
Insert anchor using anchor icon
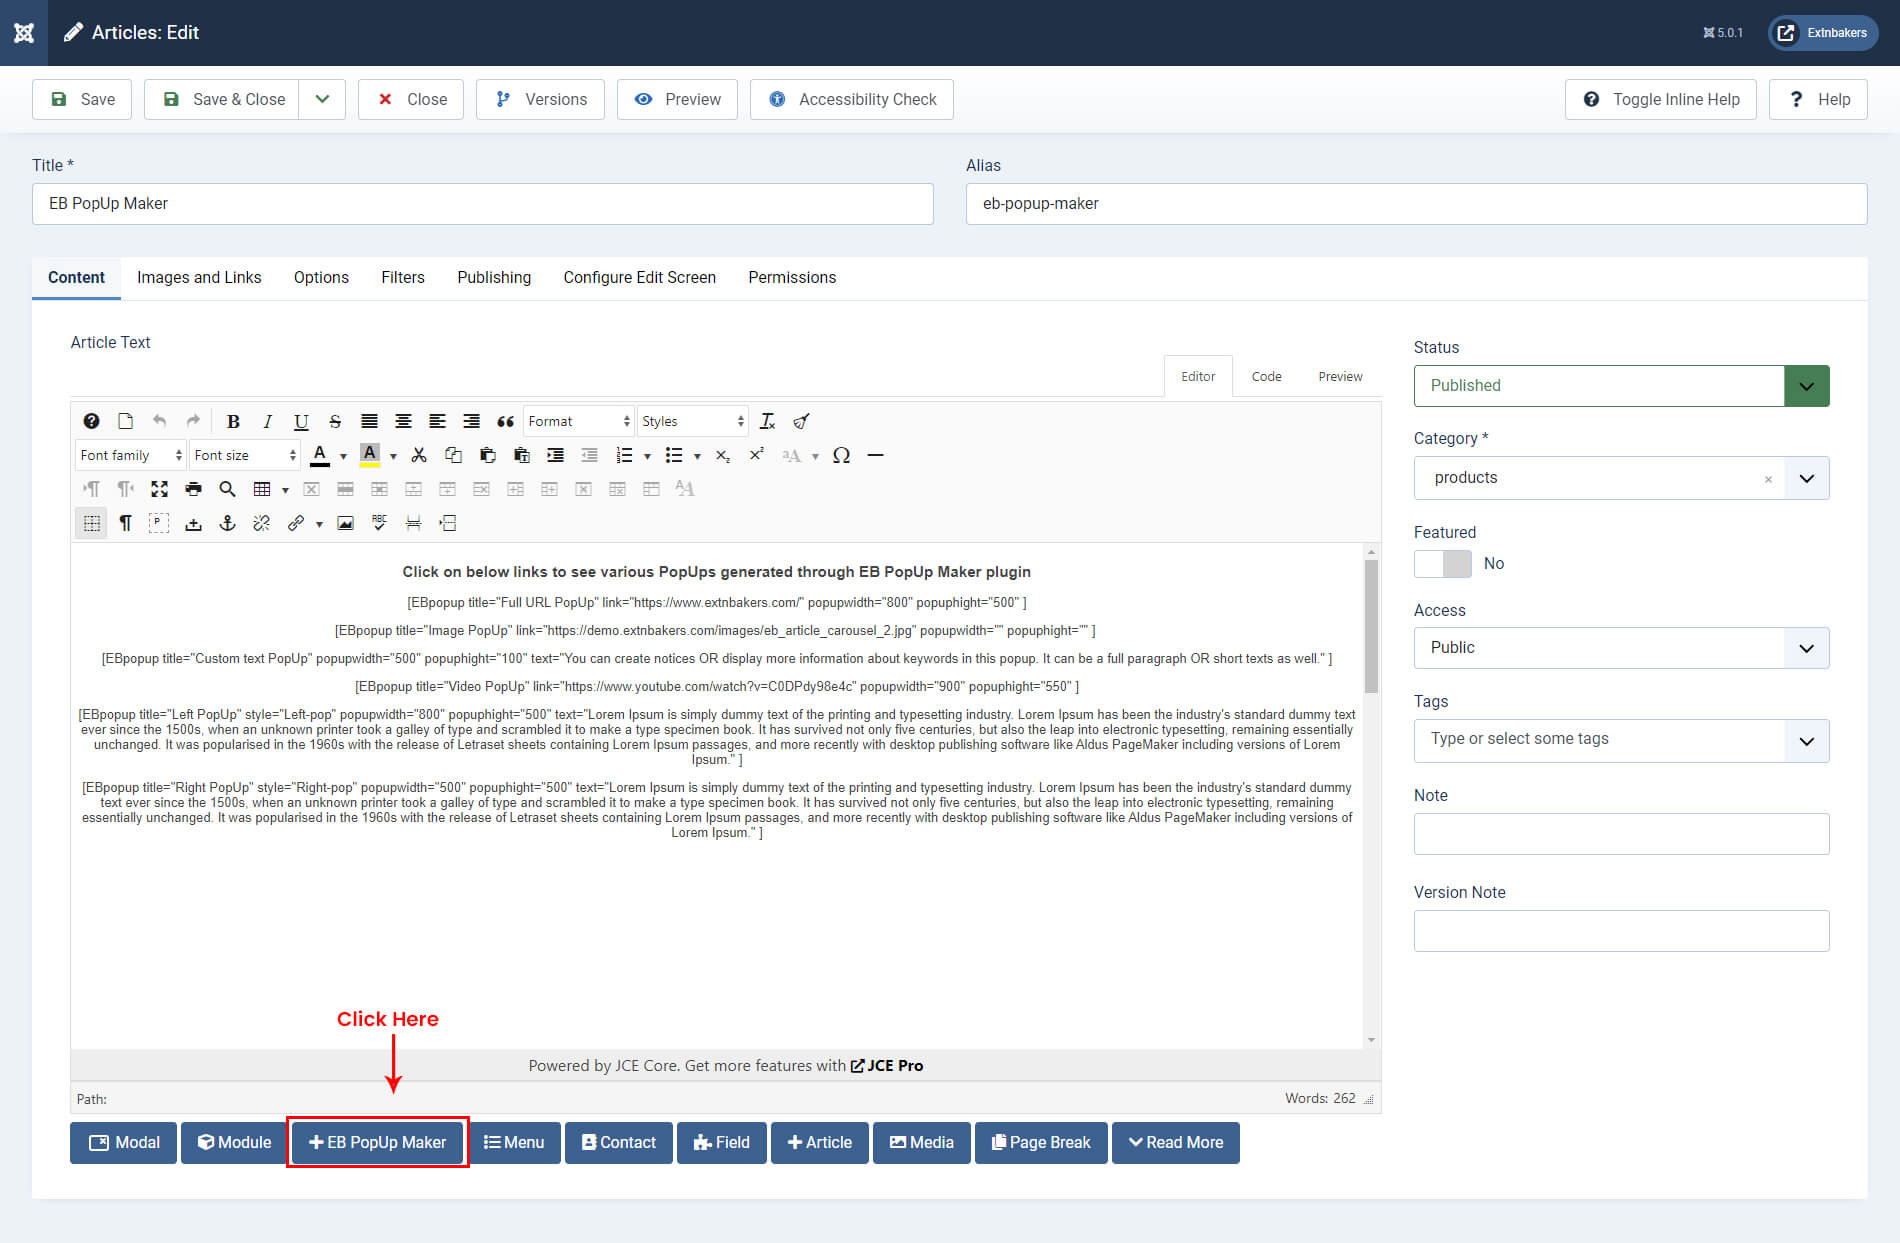(227, 523)
